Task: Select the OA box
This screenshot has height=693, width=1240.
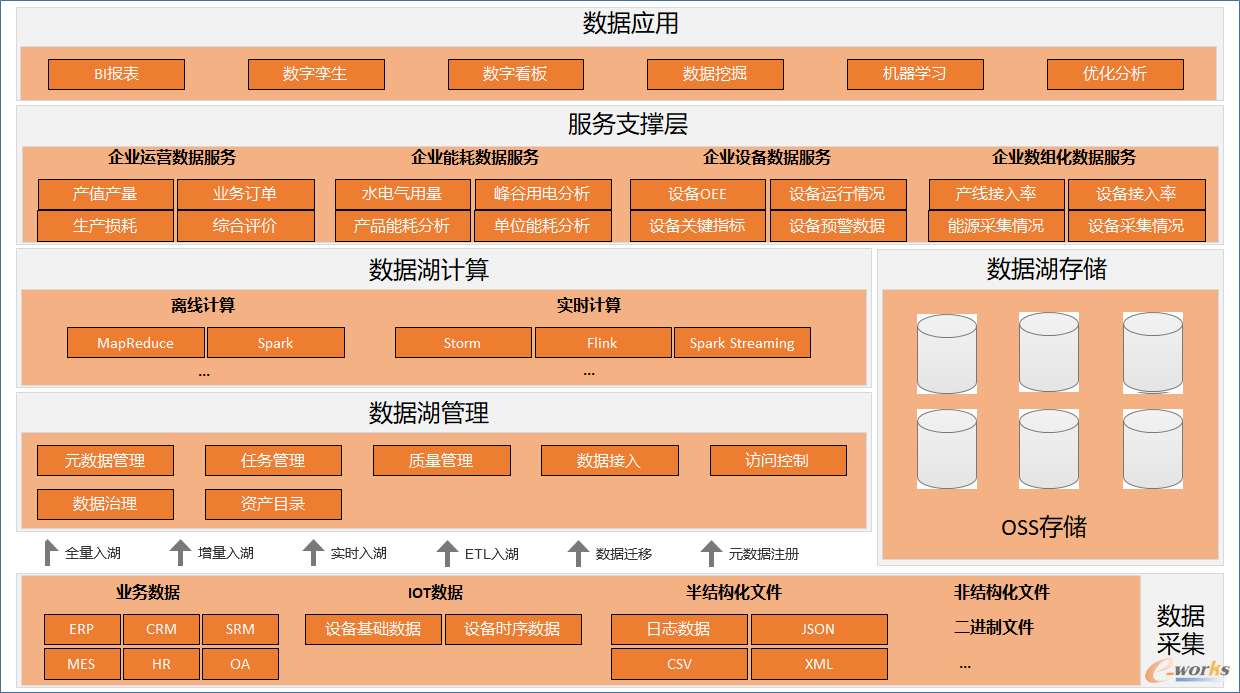Action: tap(240, 664)
